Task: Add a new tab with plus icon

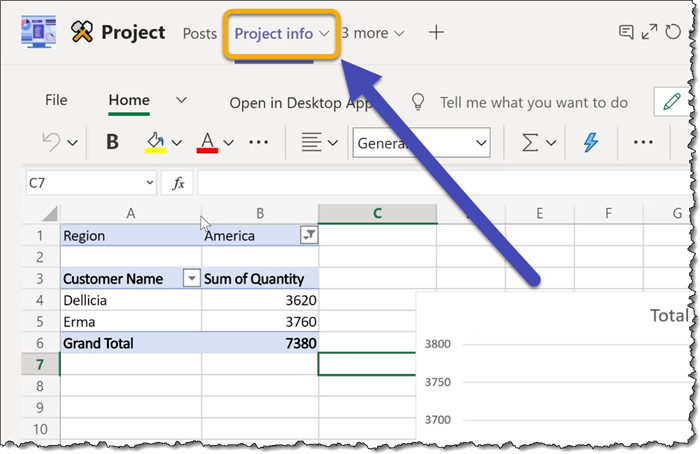Action: (436, 33)
